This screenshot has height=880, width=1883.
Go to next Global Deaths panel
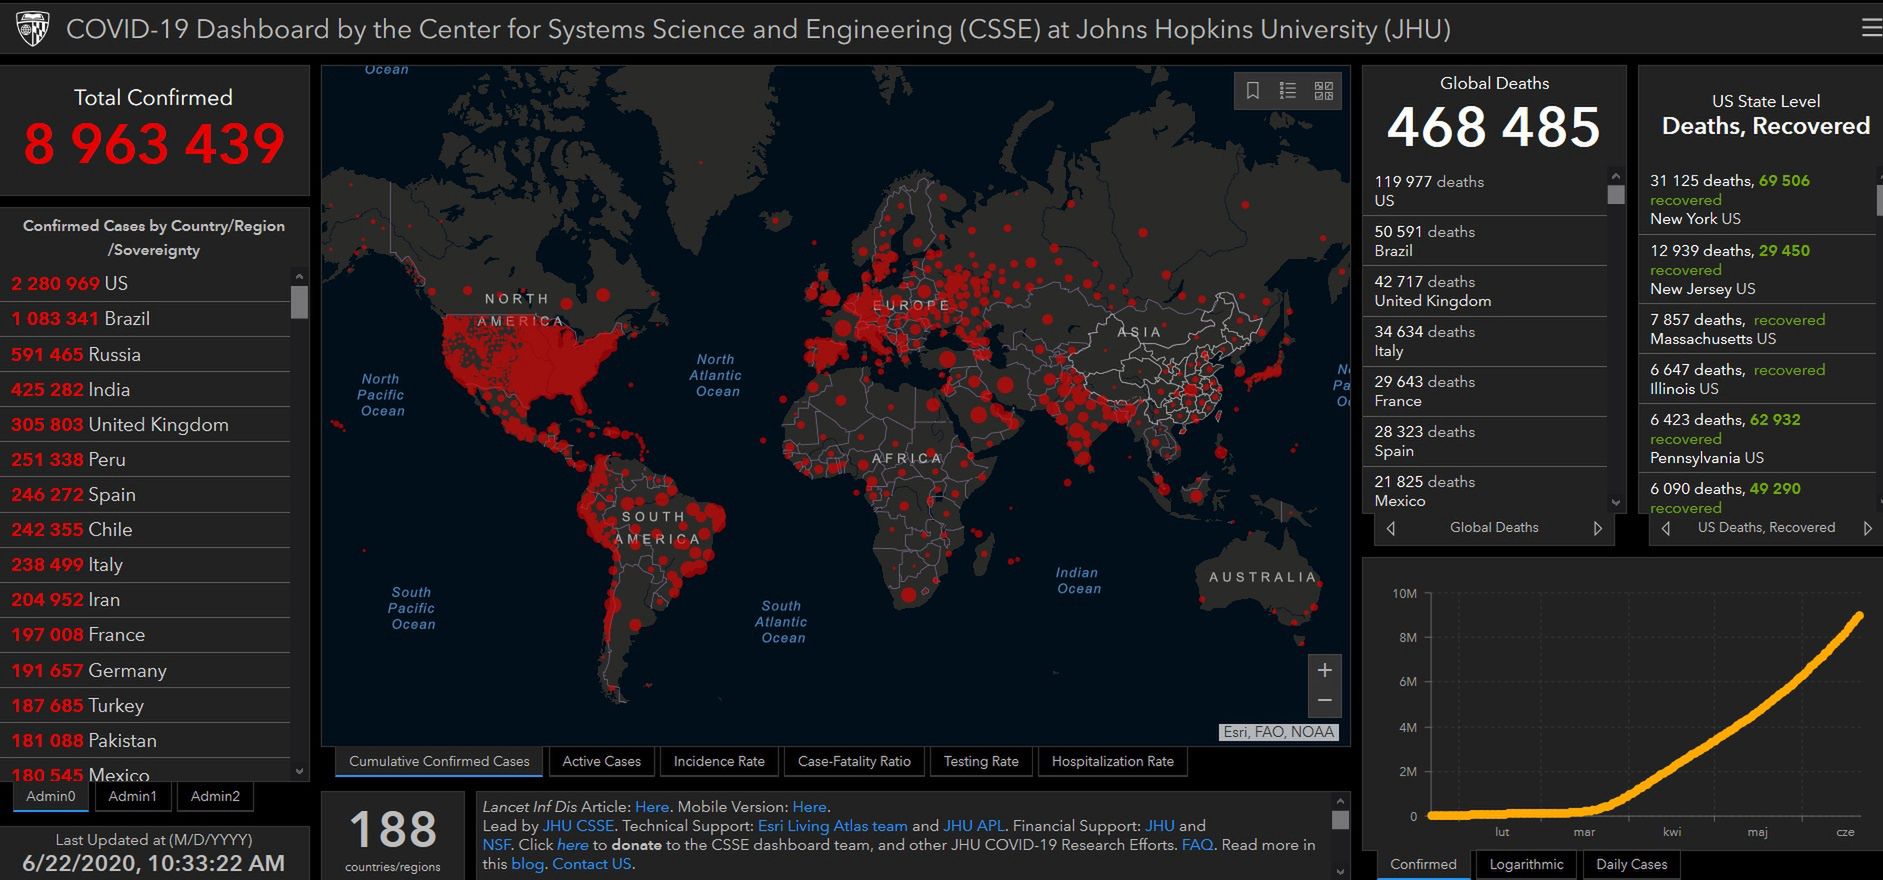[x=1597, y=528]
